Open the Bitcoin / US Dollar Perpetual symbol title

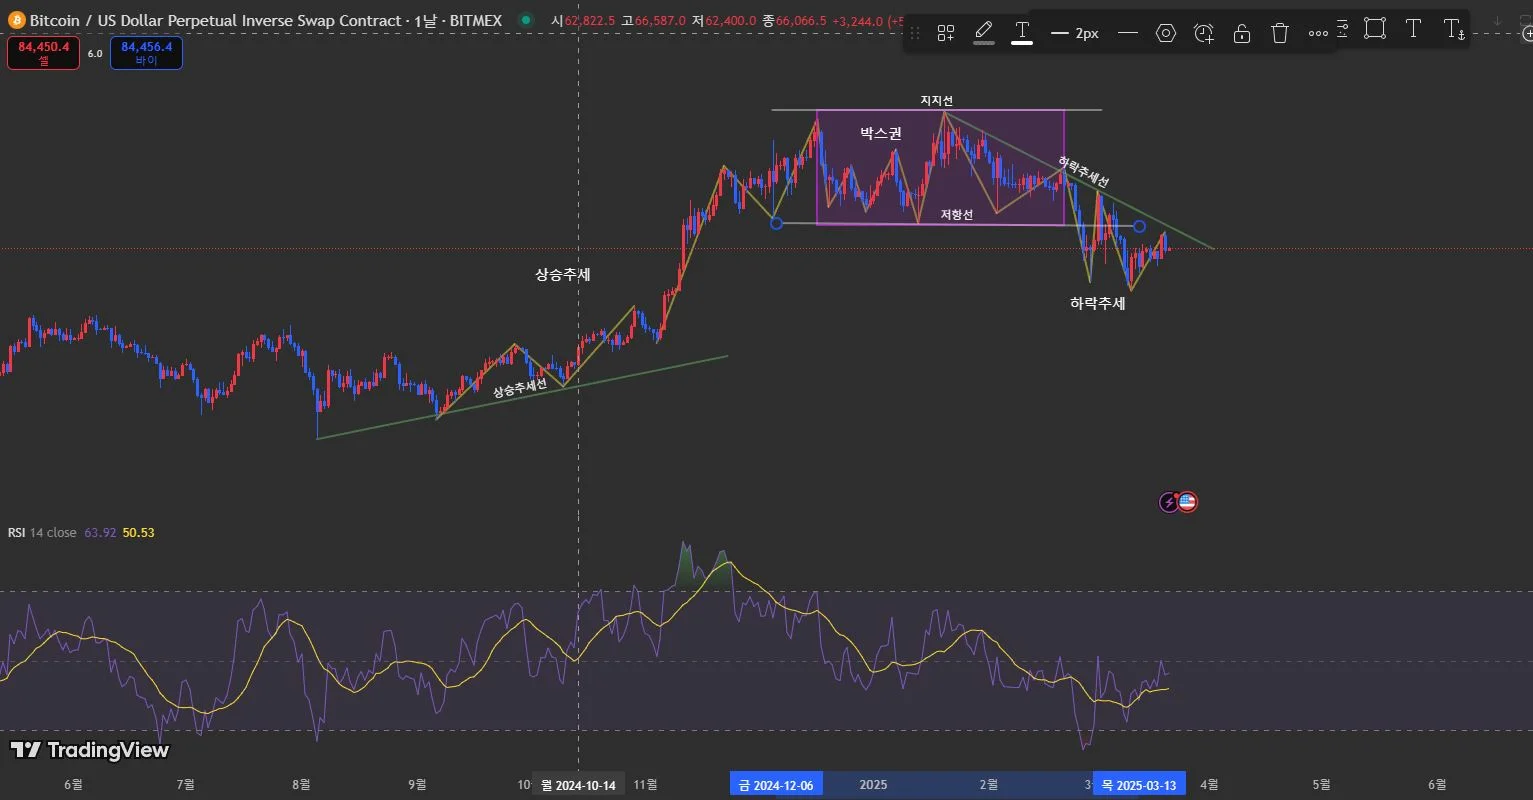[265, 21]
